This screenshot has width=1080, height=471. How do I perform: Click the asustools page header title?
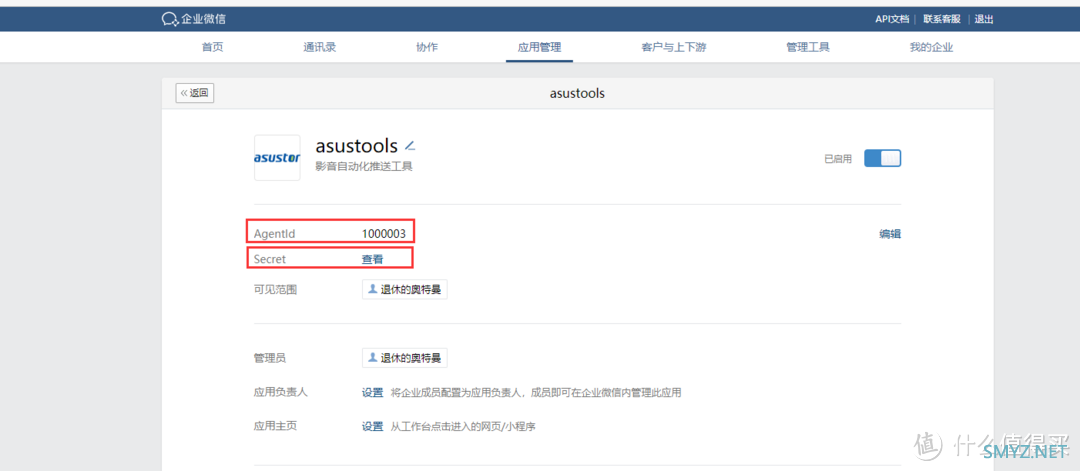(577, 93)
